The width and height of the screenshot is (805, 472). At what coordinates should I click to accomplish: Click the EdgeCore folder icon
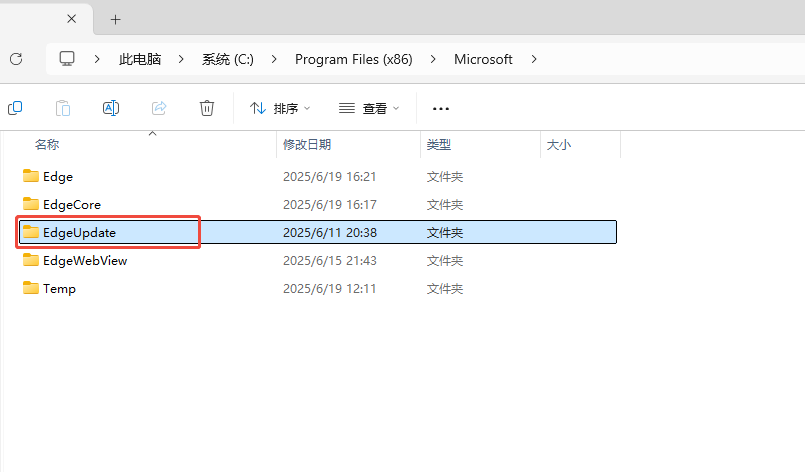(31, 204)
